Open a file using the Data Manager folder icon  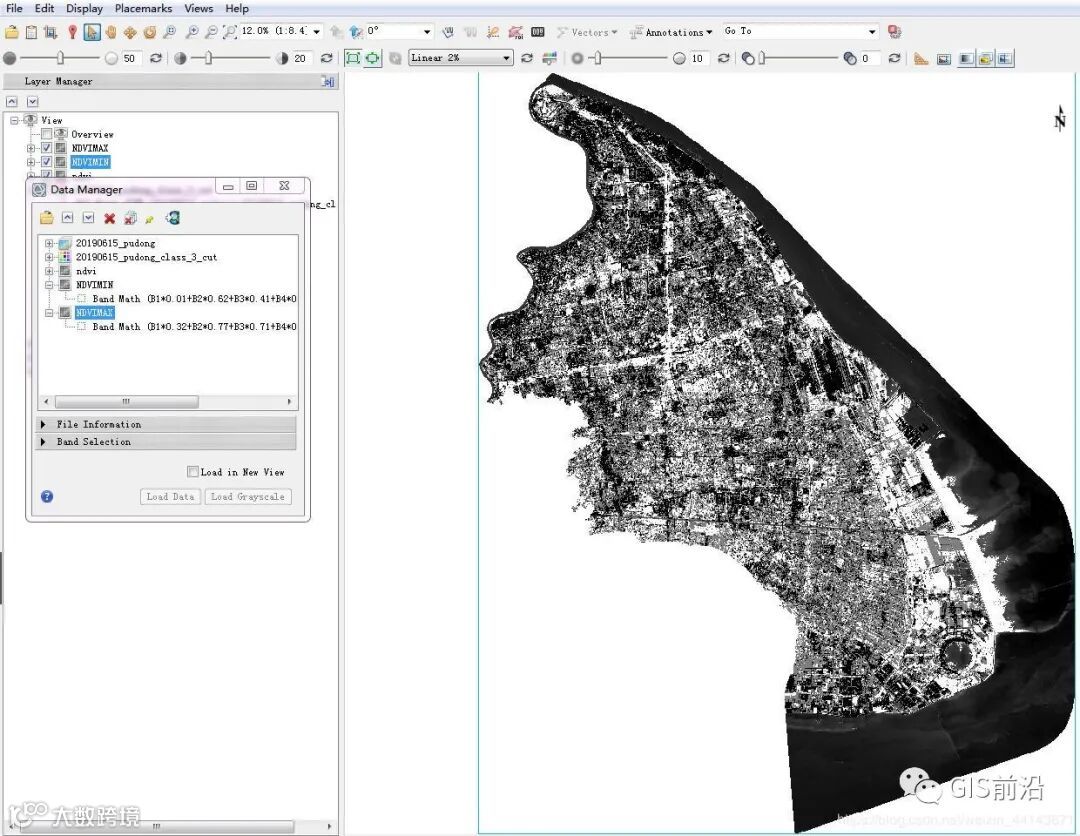pyautogui.click(x=46, y=218)
